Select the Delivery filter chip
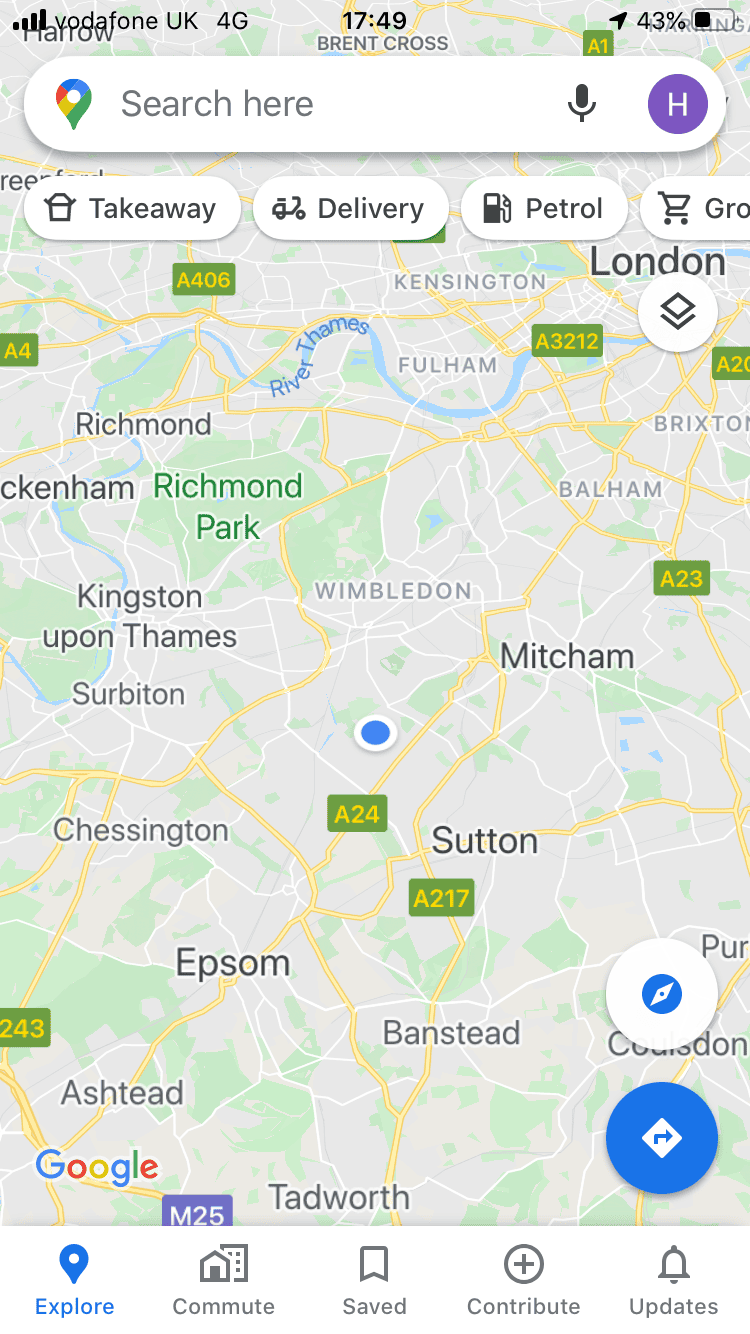 pos(351,208)
